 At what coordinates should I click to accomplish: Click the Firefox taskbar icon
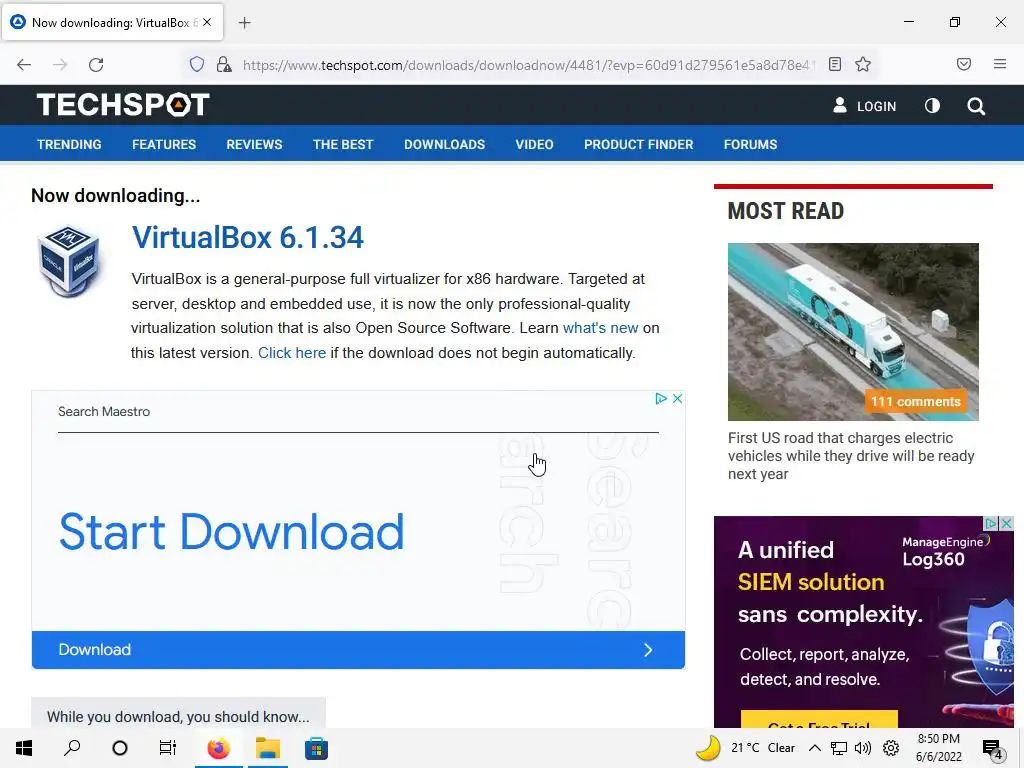pyautogui.click(x=219, y=748)
